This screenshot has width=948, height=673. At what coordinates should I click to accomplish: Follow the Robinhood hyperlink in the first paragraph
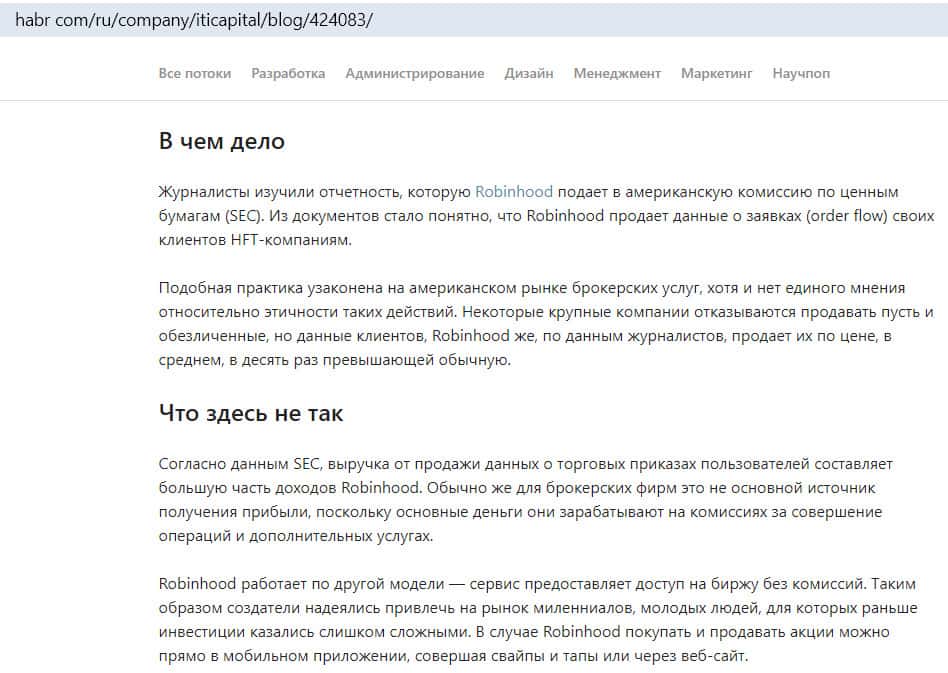click(514, 192)
